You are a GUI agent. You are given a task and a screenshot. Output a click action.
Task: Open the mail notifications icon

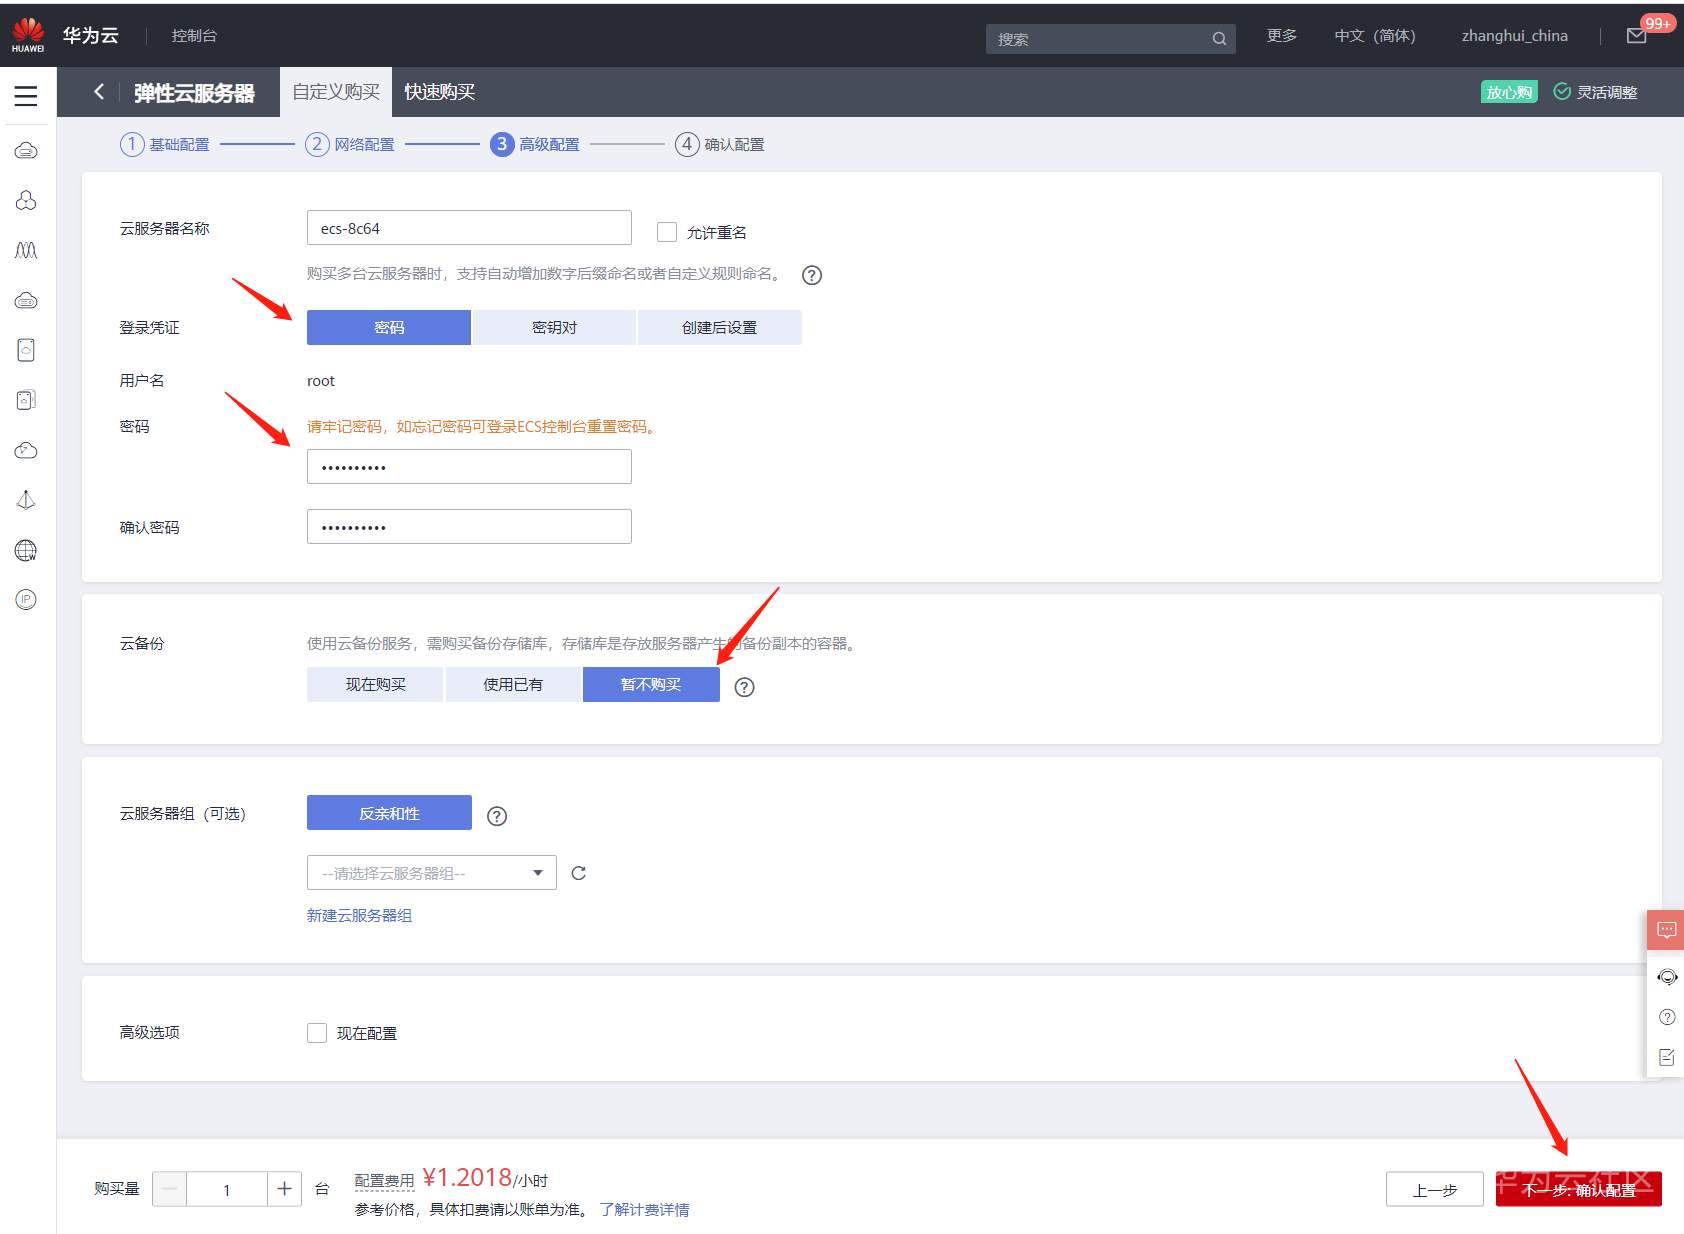[x=1637, y=36]
